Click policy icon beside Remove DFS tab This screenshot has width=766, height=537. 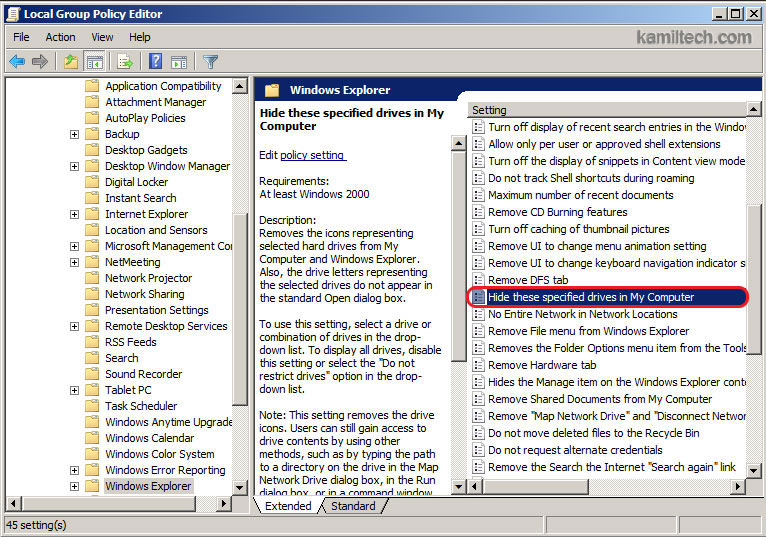tap(478, 280)
